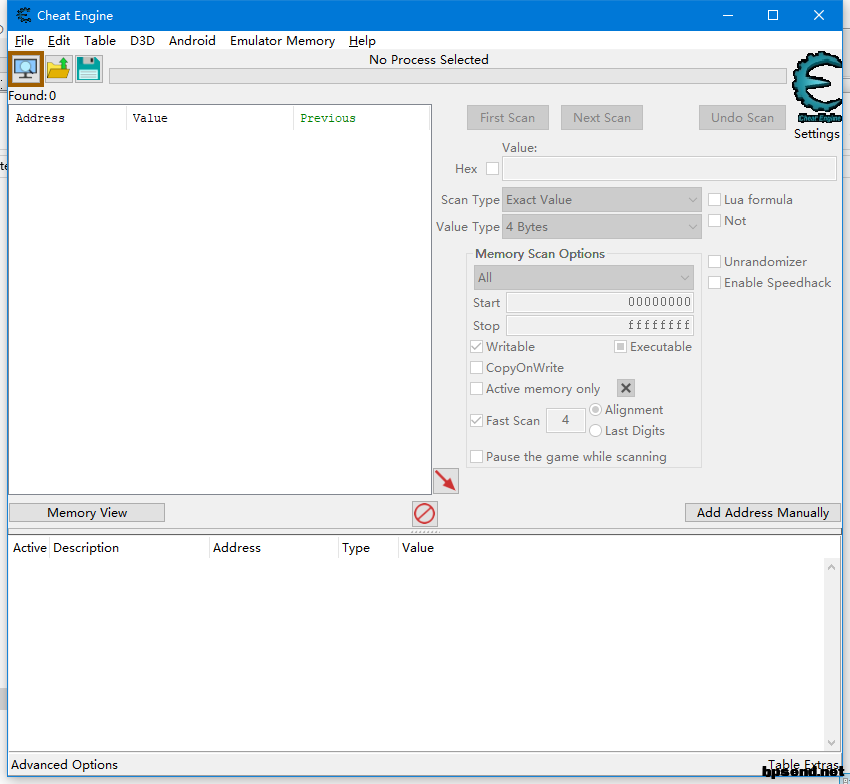The height and width of the screenshot is (784, 850).
Task: Enable the Unrandomizer checkbox
Action: [x=714, y=261]
